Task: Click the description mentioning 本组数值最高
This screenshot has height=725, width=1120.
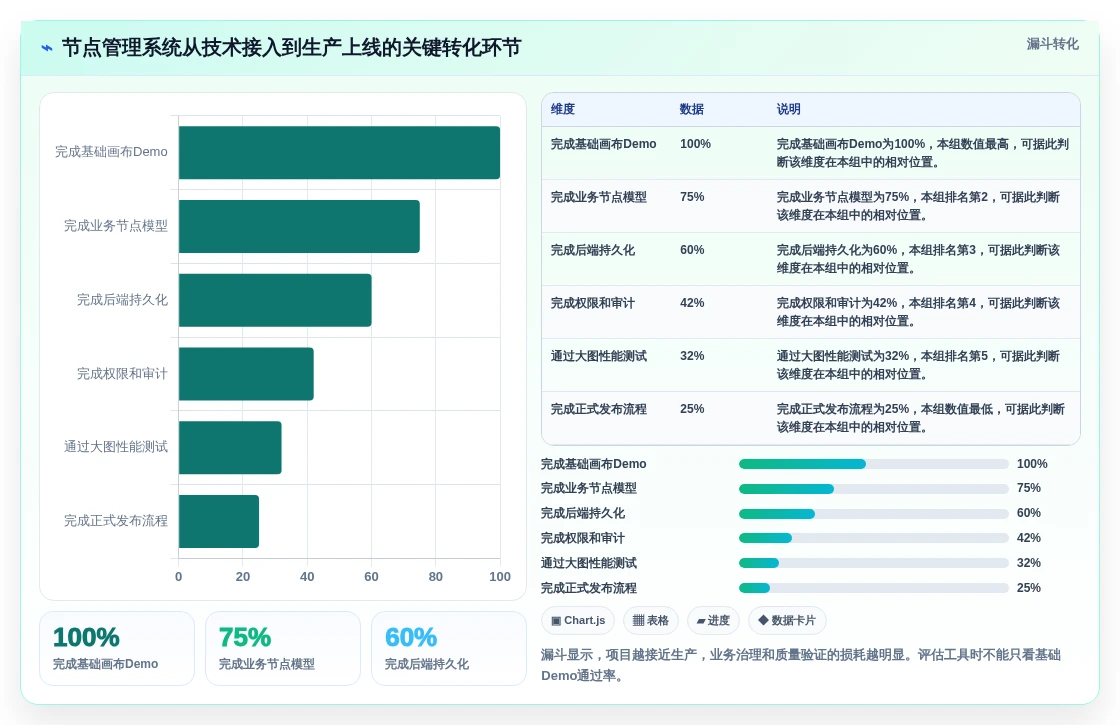Action: pyautogui.click(x=923, y=153)
